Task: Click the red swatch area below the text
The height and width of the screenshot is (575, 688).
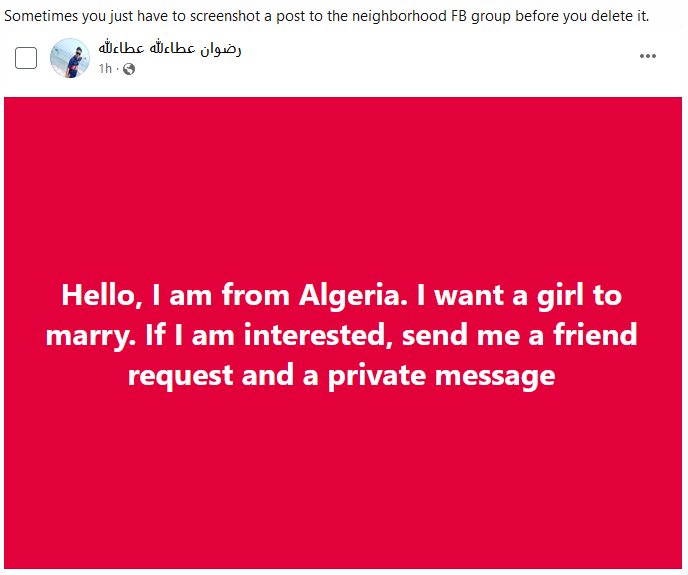Action: coord(343,481)
